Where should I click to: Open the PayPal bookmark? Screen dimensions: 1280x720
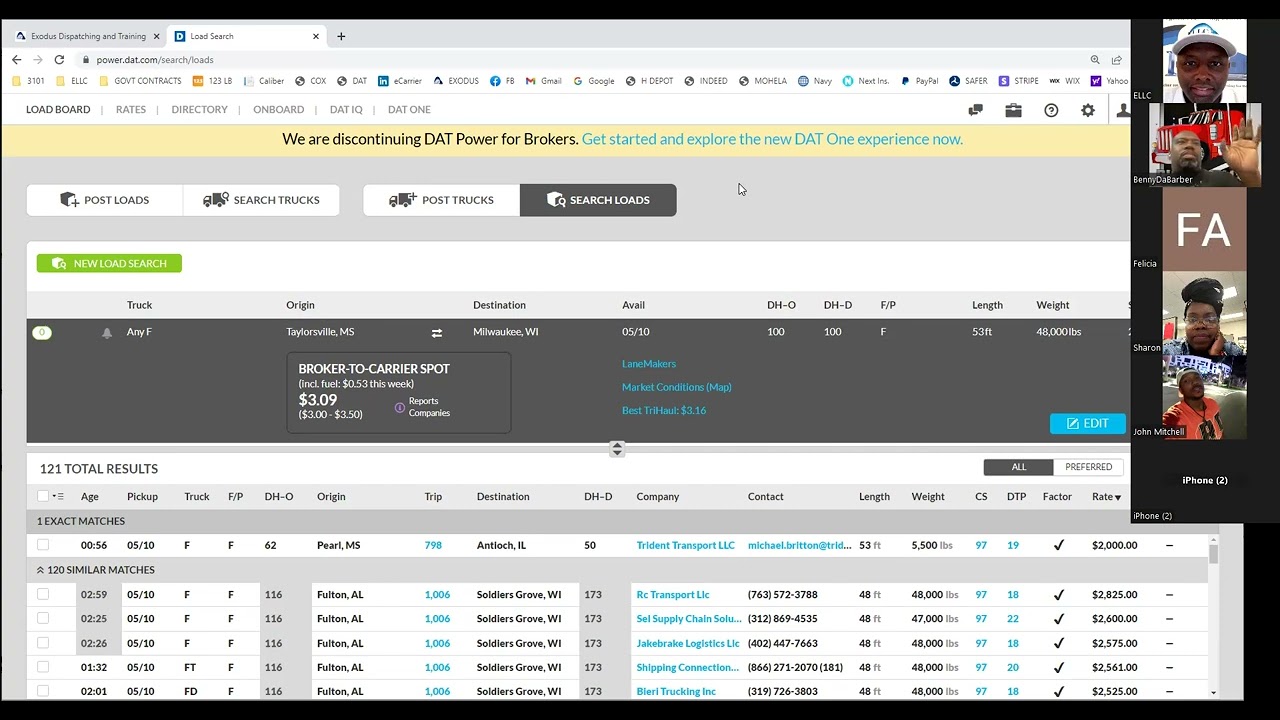[x=919, y=81]
